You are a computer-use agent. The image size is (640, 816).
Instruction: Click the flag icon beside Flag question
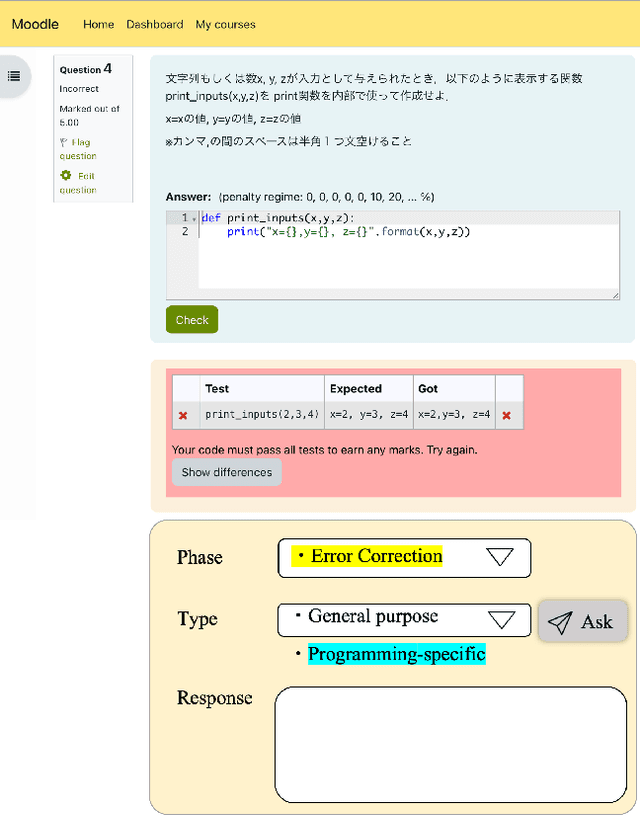pos(63,142)
